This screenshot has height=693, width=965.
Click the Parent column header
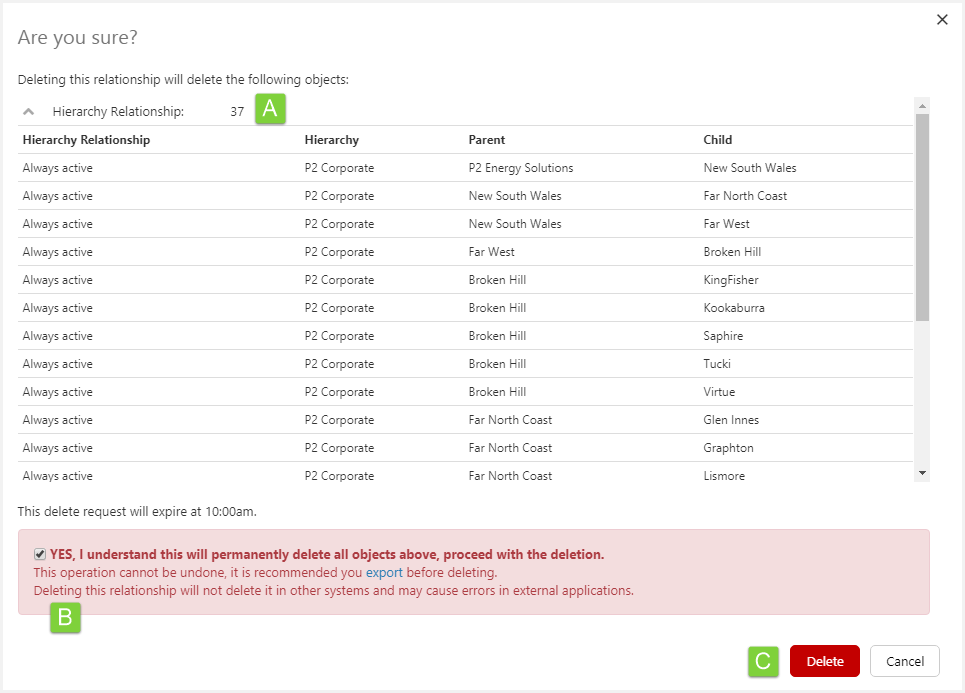(487, 140)
